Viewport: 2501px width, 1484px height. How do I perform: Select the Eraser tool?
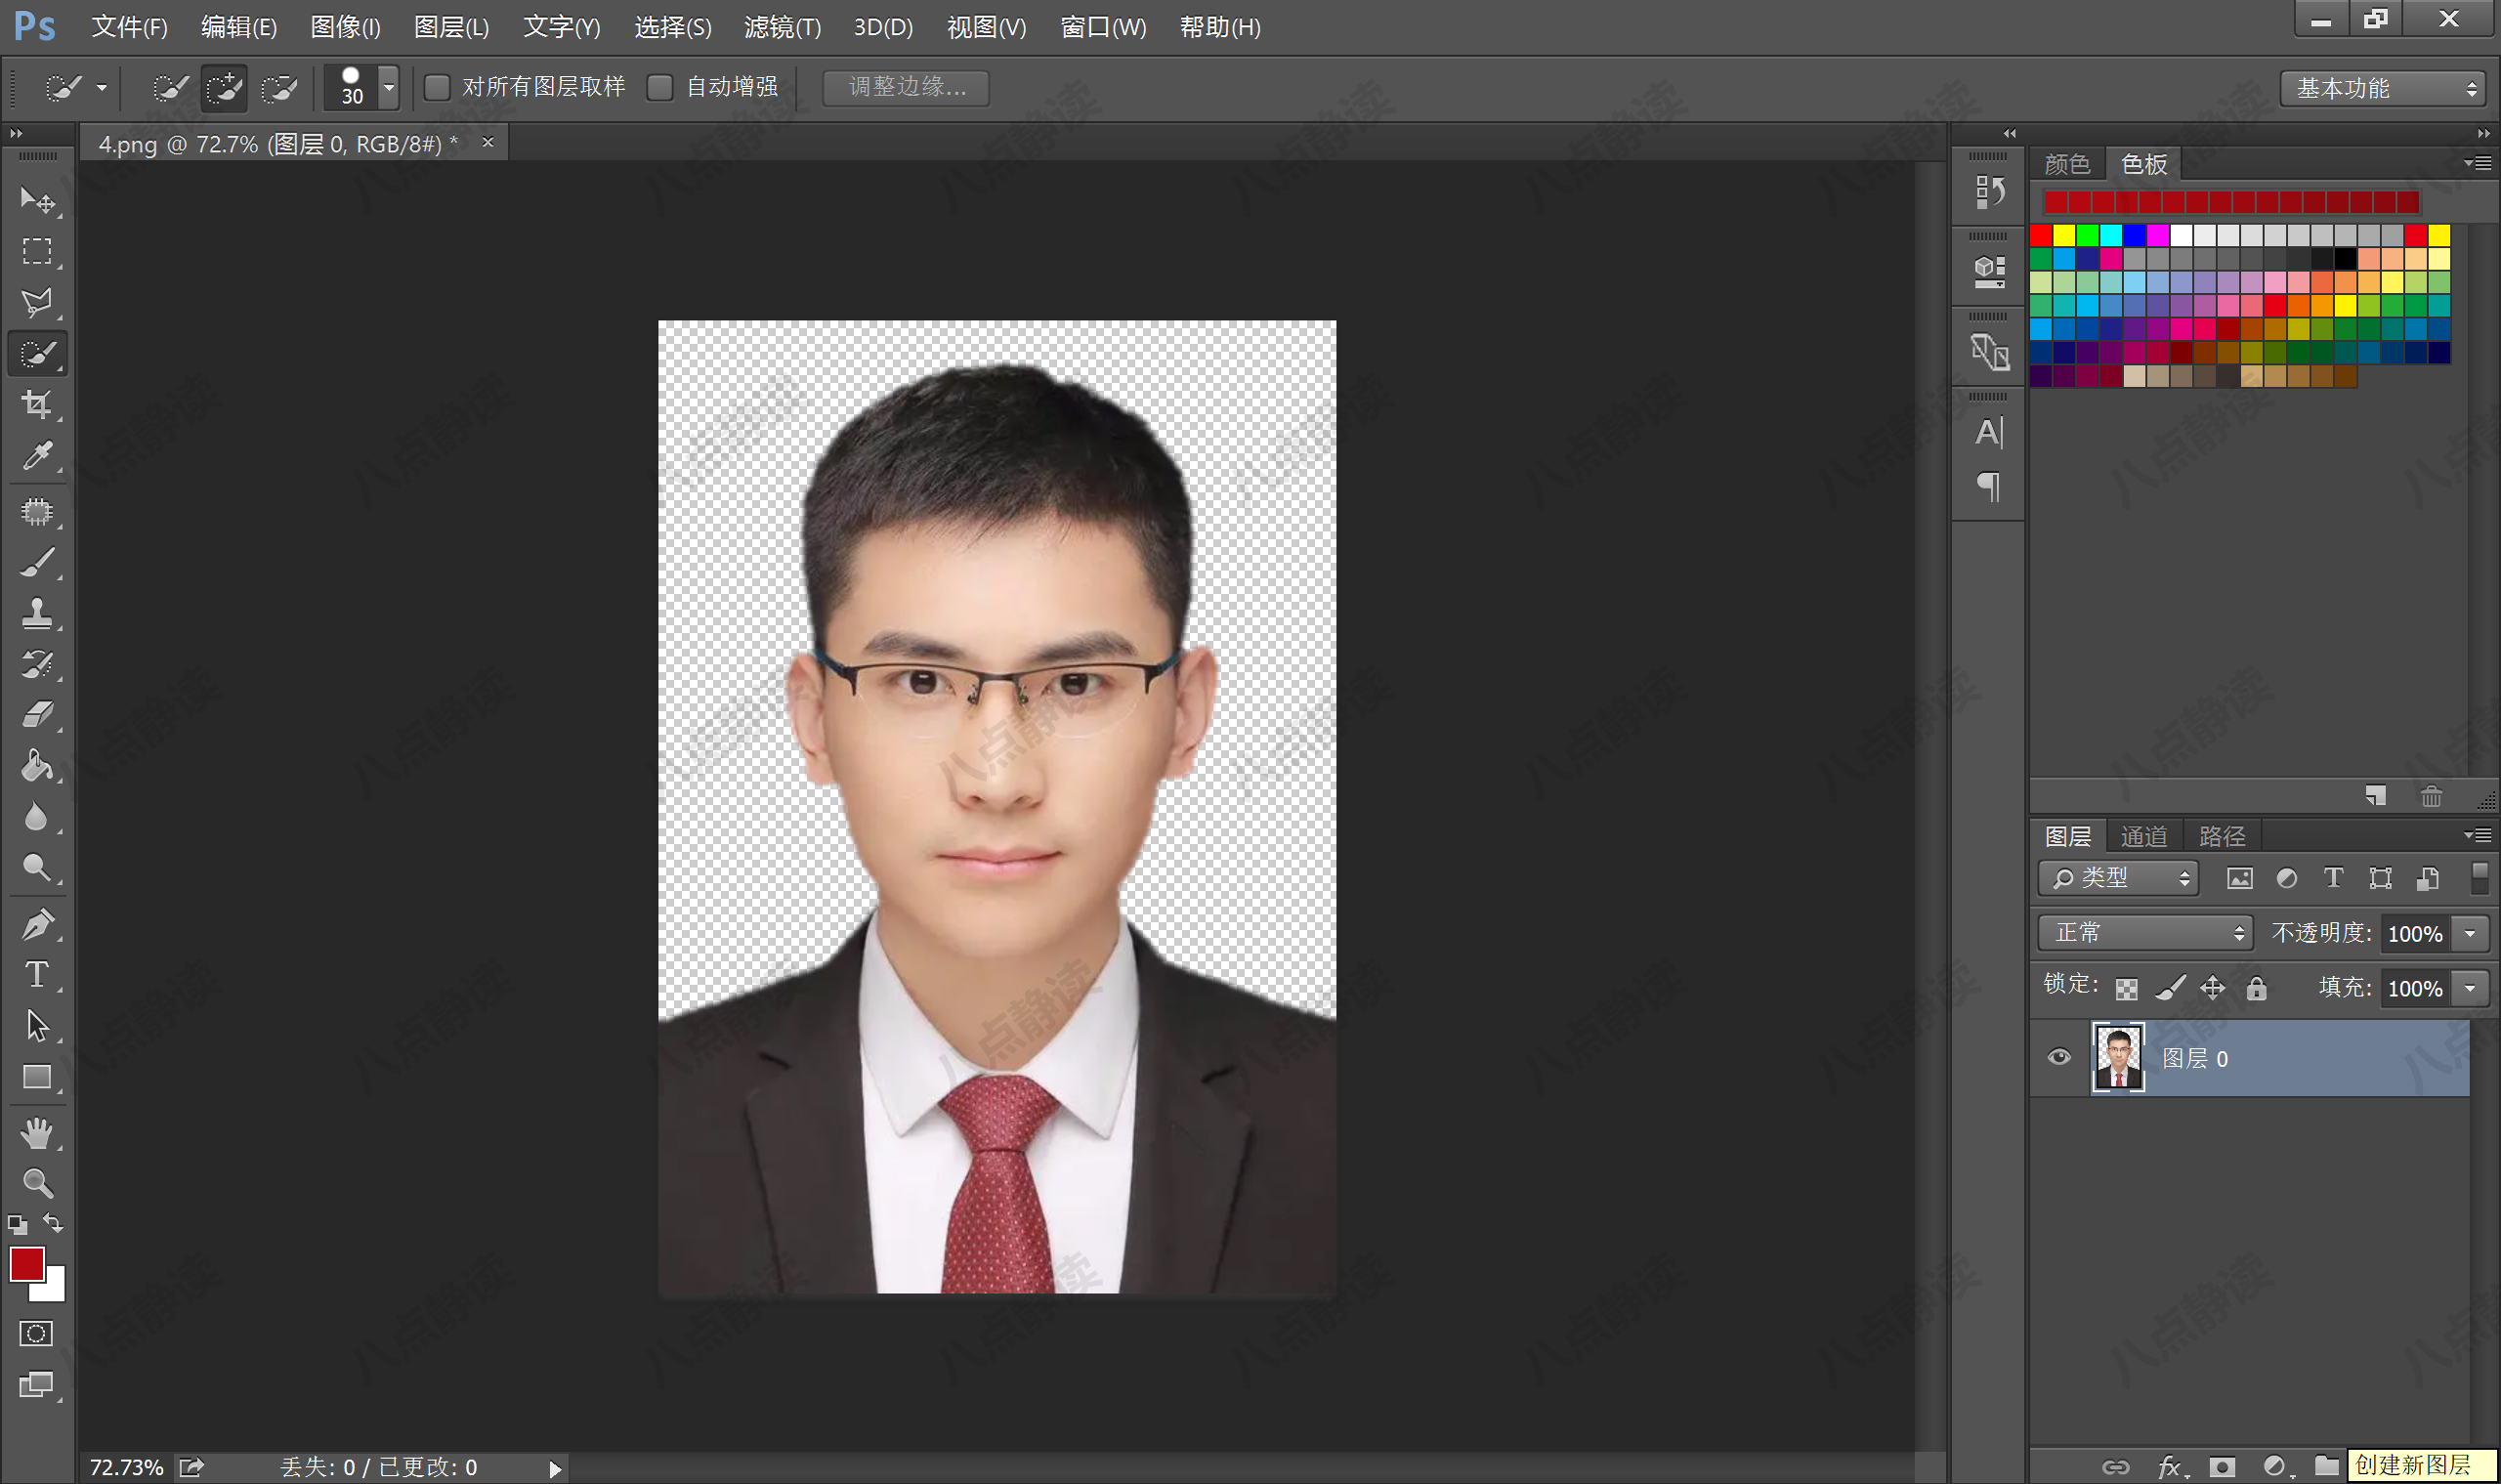(x=37, y=712)
